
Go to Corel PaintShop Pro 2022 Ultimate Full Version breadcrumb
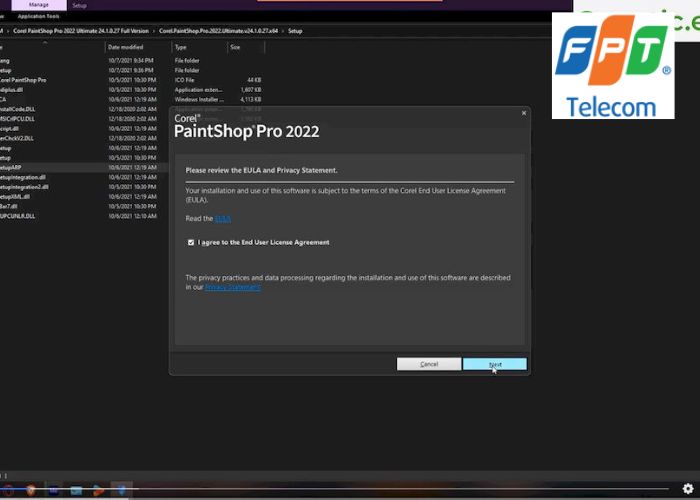click(81, 31)
